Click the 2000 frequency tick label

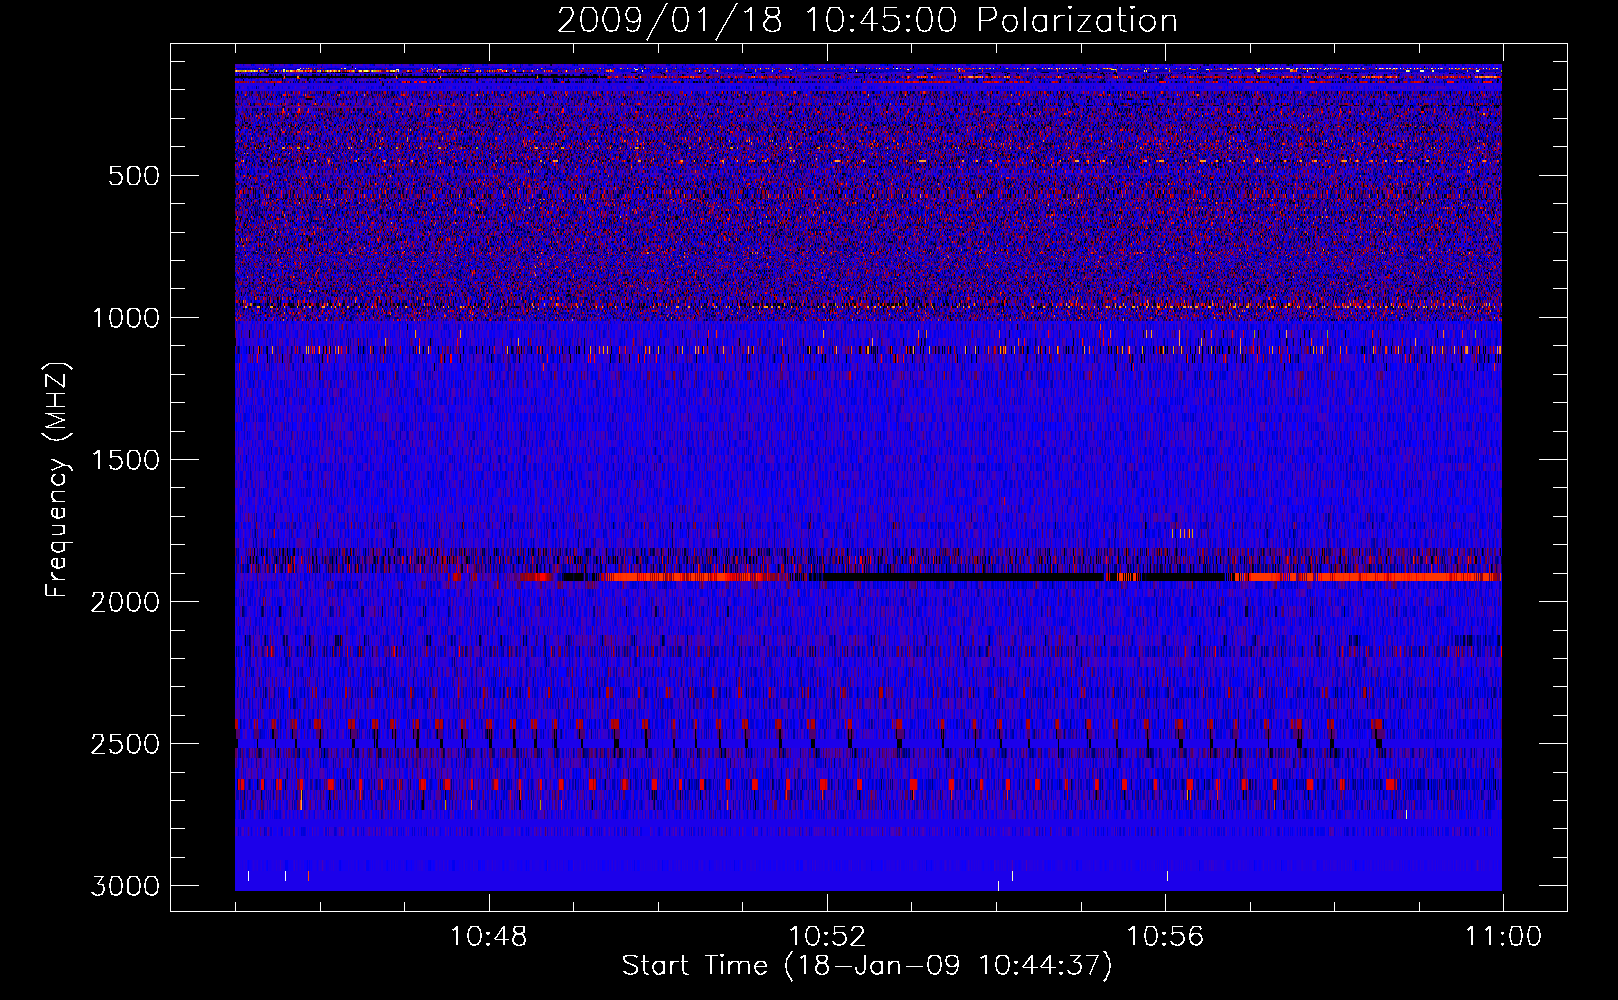click(125, 602)
